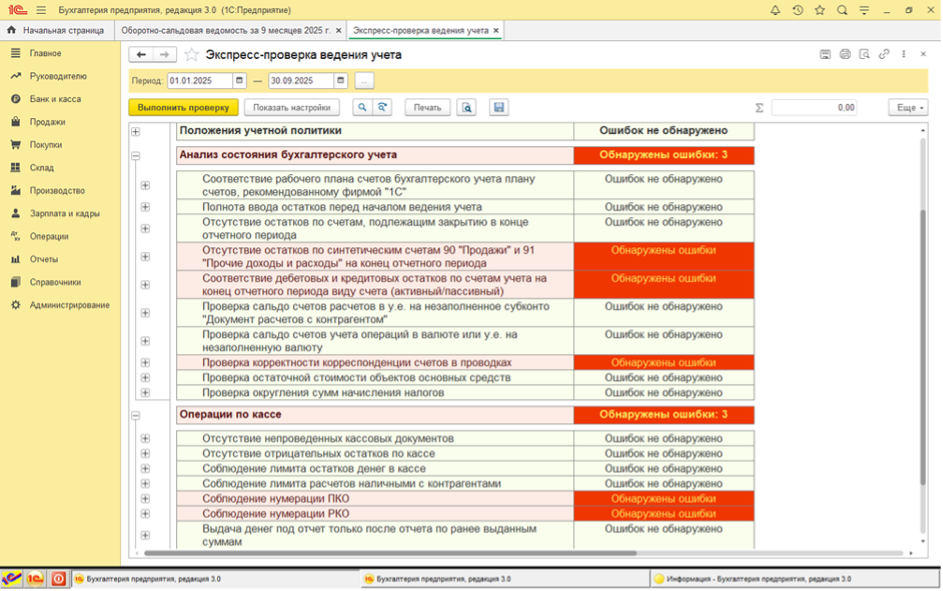
Task: Collapse the 'Анализ состояния бухгалтерского учета' section
Action: click(135, 155)
